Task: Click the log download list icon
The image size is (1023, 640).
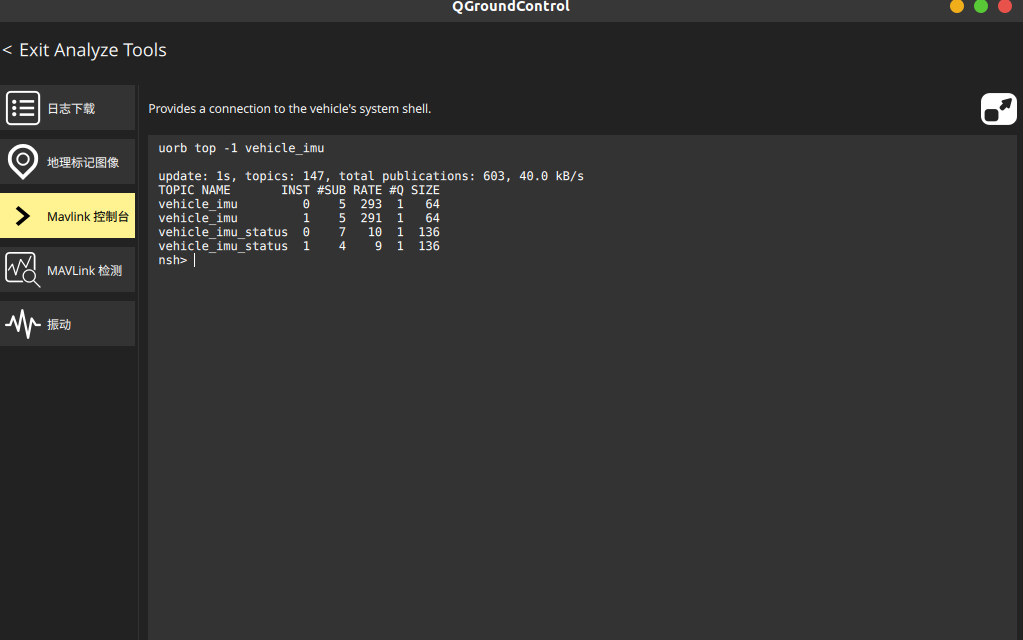Action: (x=23, y=108)
